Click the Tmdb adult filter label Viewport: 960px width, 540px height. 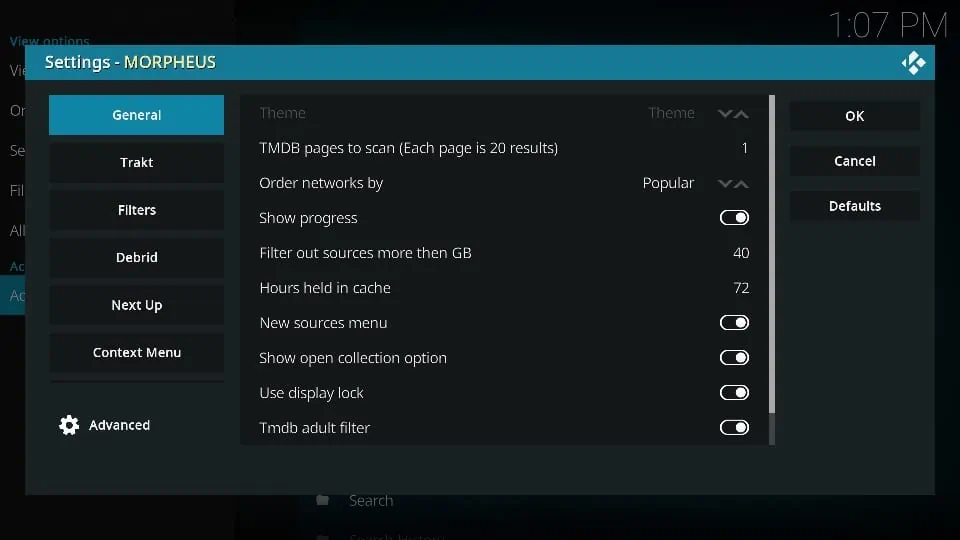(x=314, y=427)
